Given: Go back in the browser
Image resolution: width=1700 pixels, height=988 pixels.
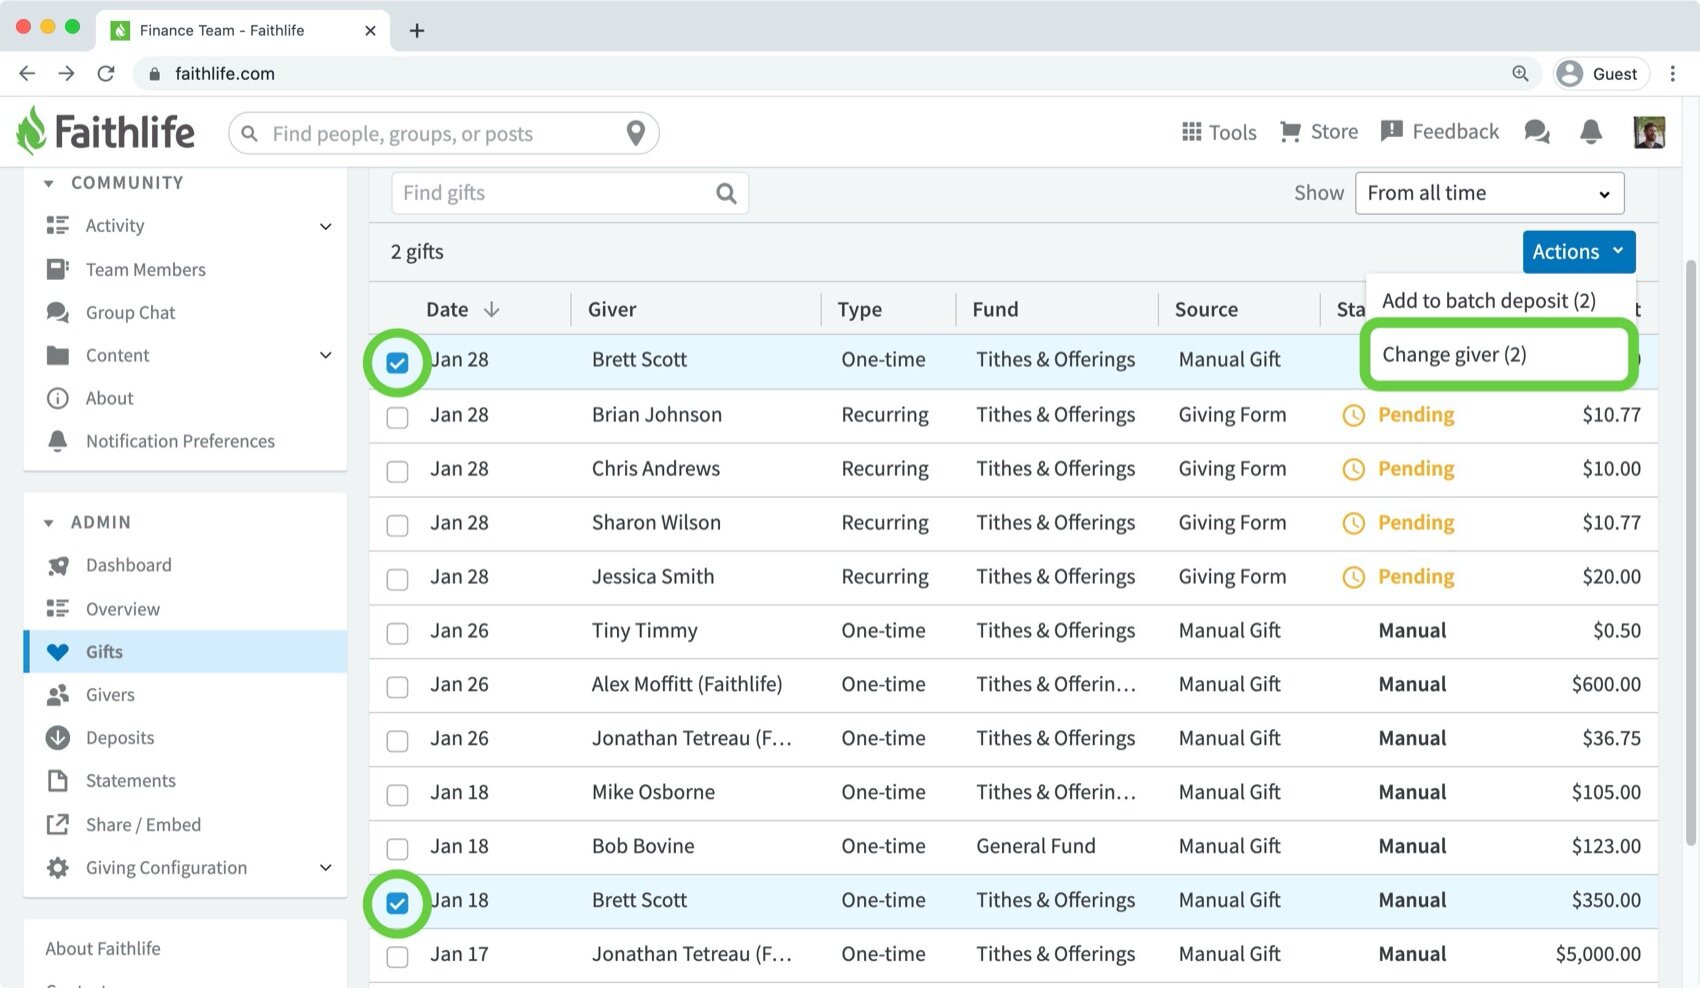Looking at the screenshot, I should [27, 73].
